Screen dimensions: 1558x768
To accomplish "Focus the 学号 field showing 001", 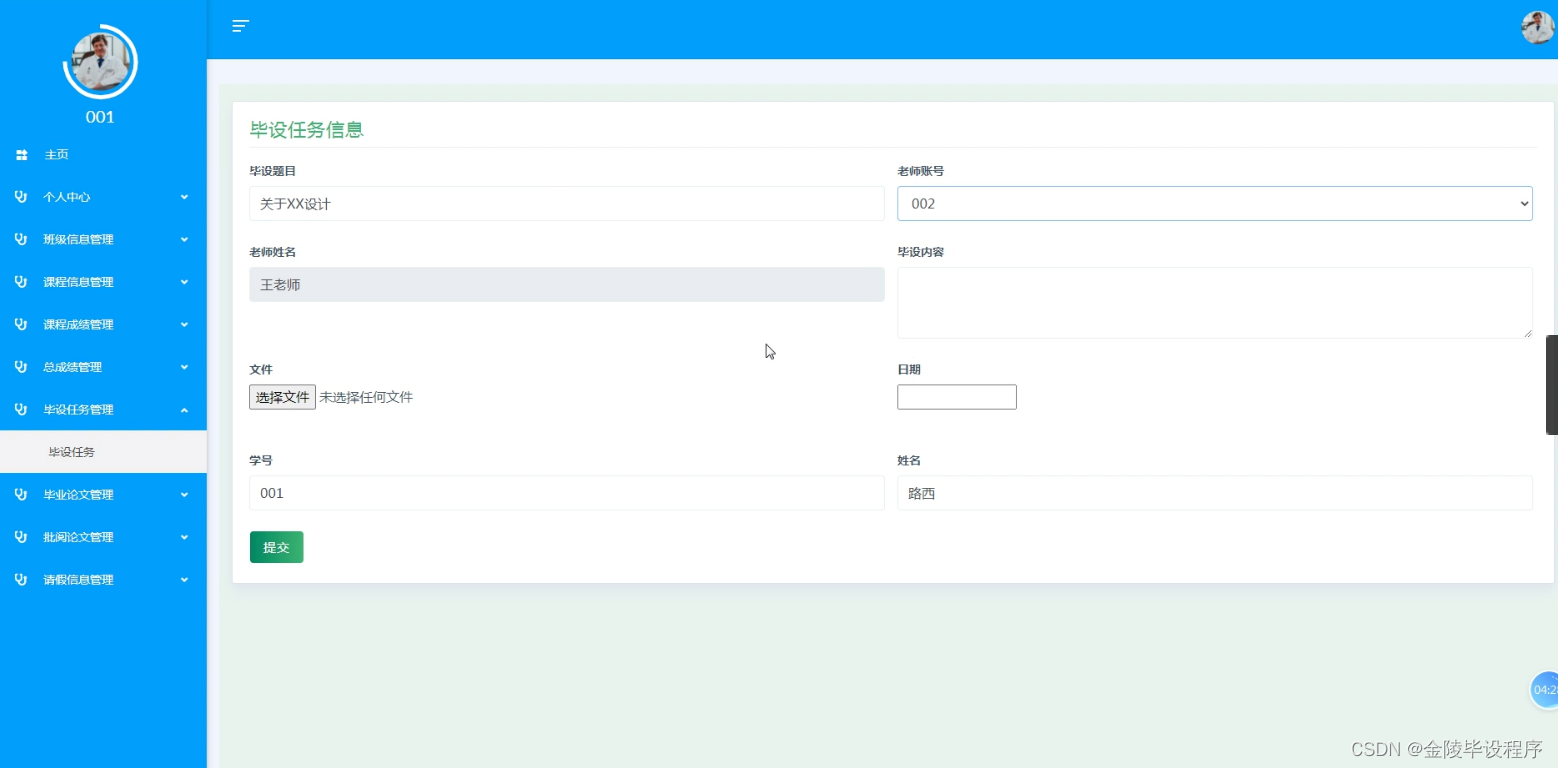I will point(567,493).
